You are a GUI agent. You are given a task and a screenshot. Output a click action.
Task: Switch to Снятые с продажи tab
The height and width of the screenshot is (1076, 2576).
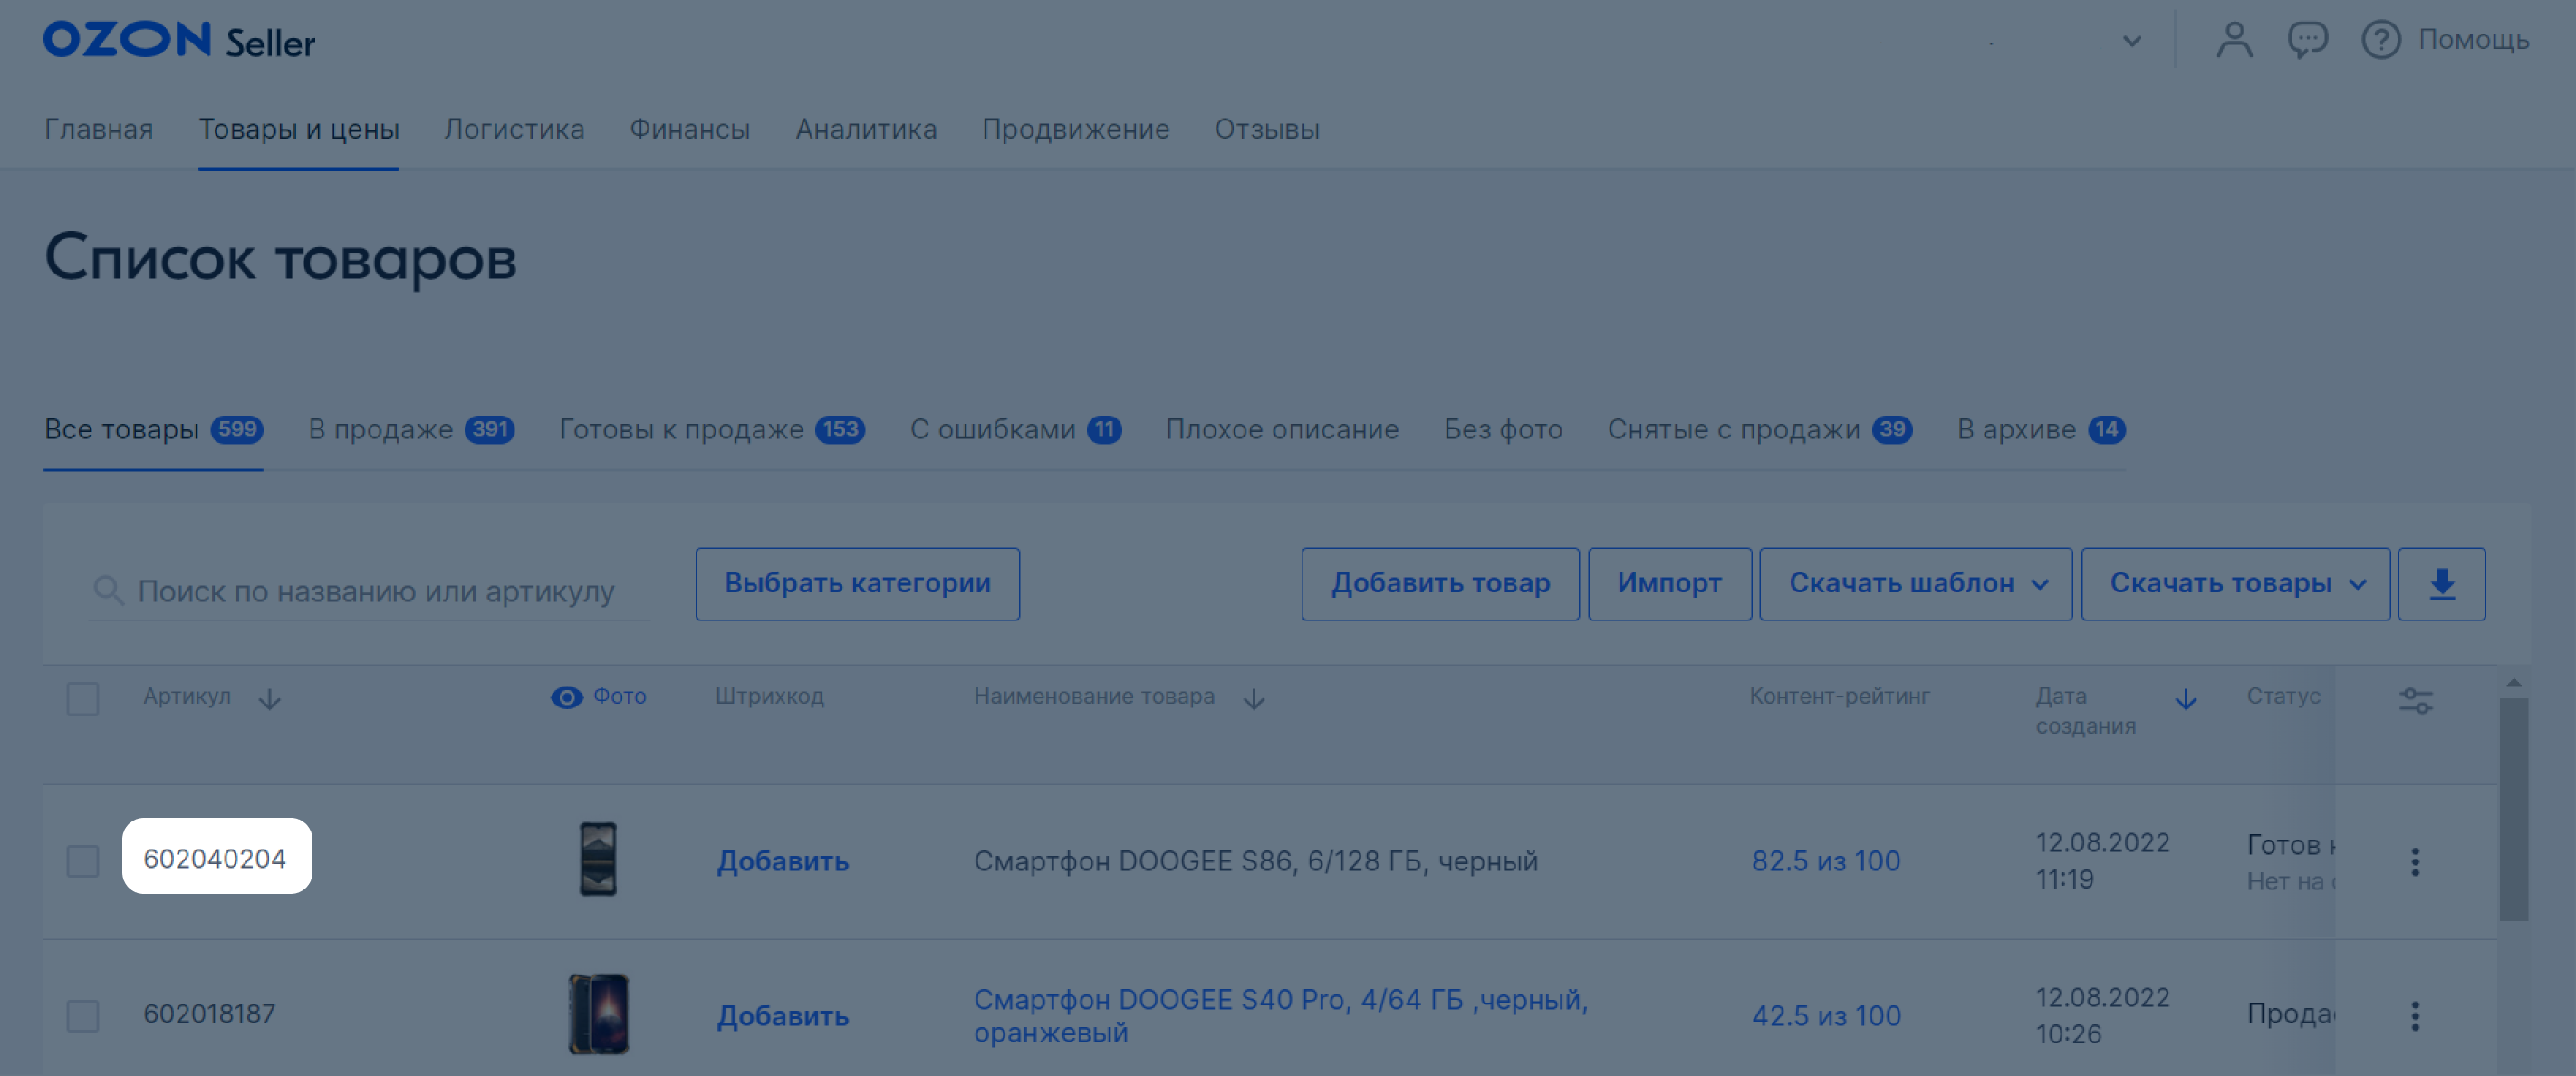(1759, 429)
